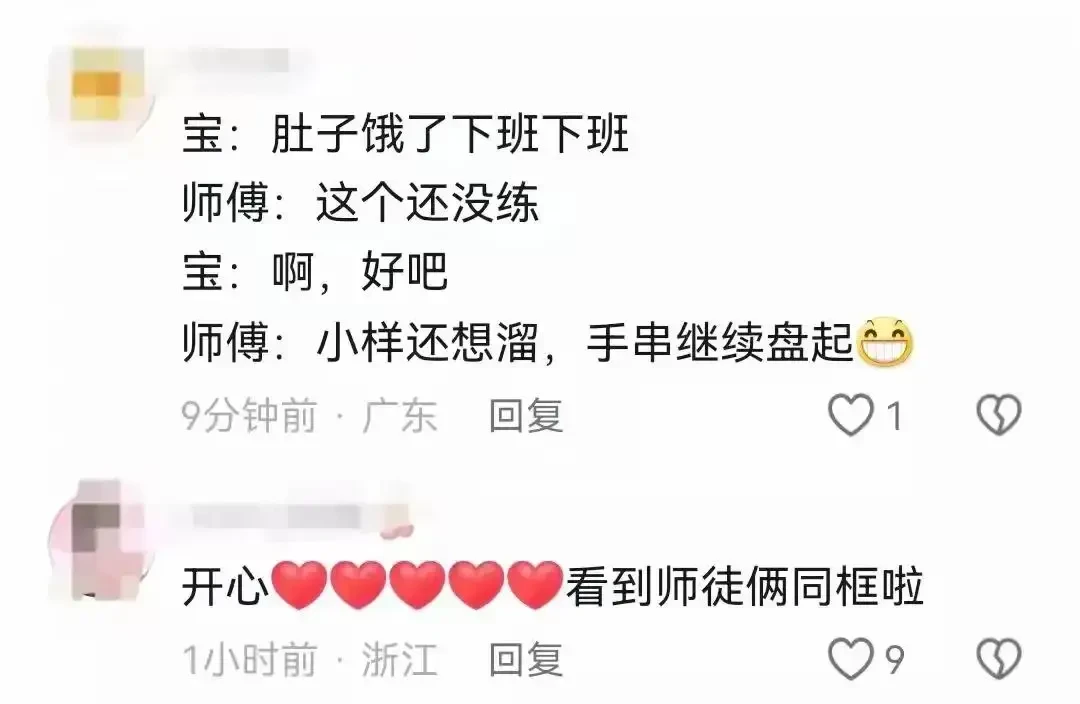Like the comment from 广东
This screenshot has width=1080, height=704.
[850, 415]
